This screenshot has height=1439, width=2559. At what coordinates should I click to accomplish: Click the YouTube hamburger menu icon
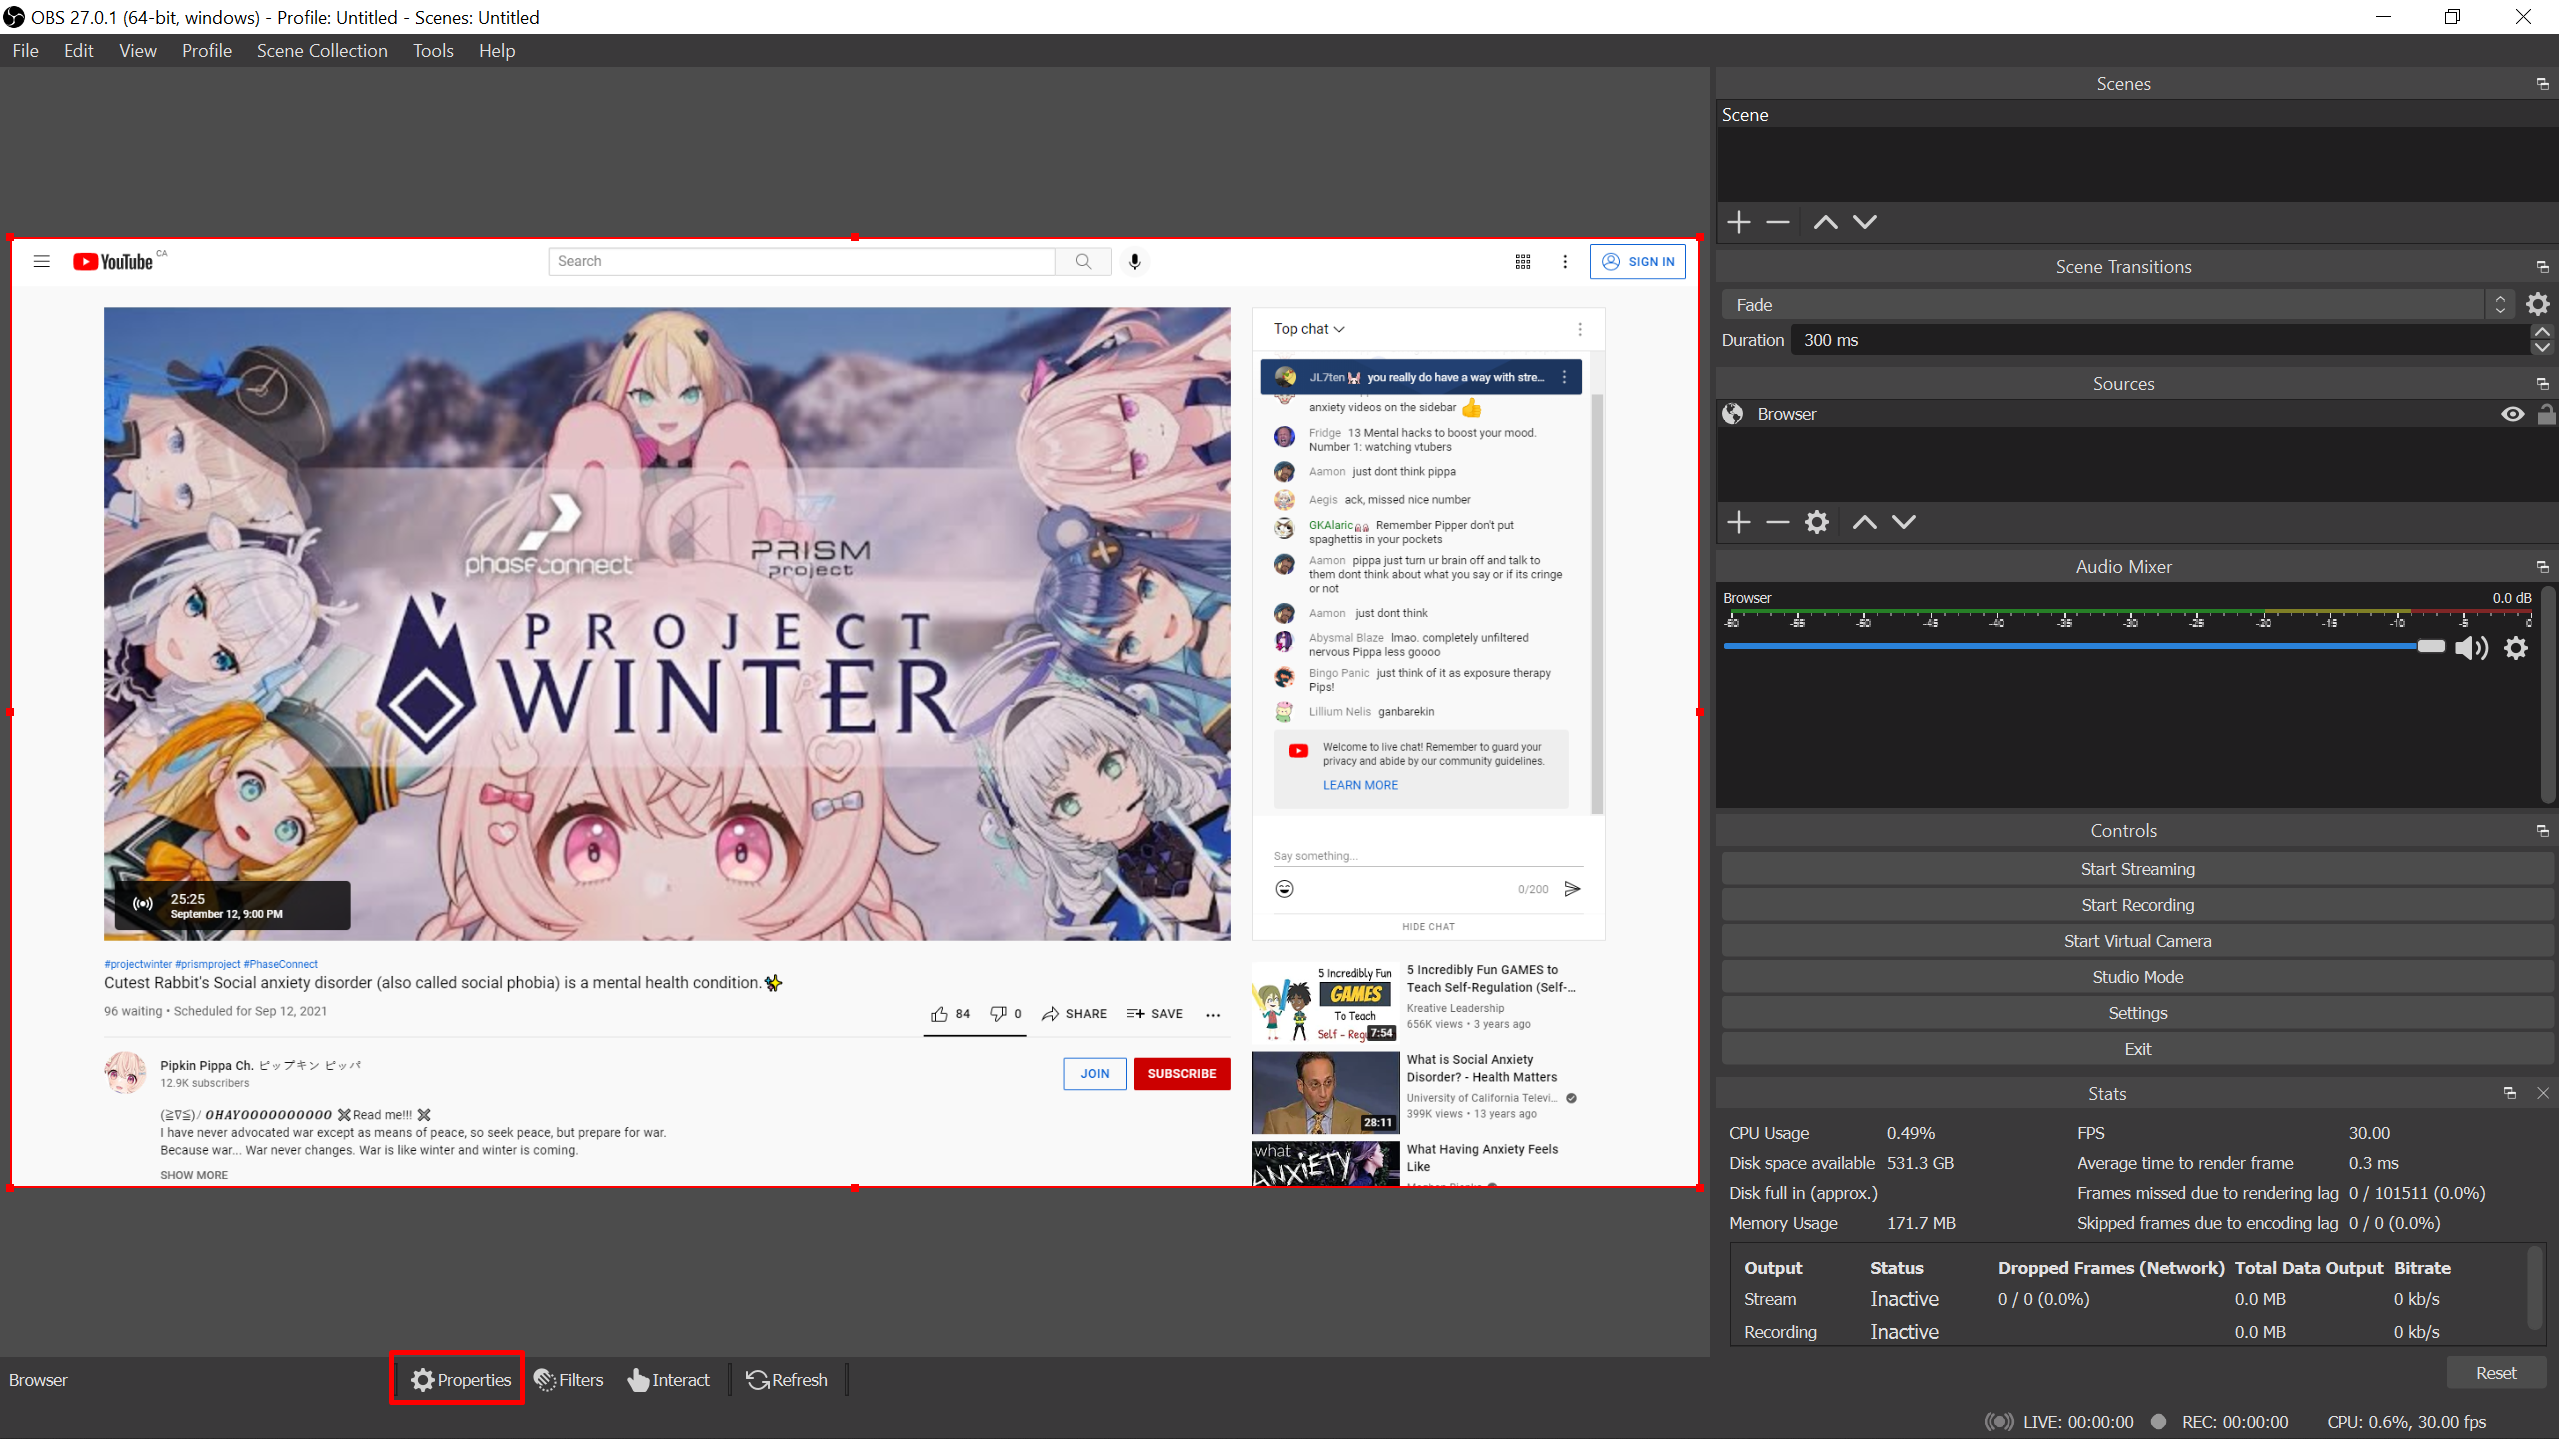tap(41, 261)
